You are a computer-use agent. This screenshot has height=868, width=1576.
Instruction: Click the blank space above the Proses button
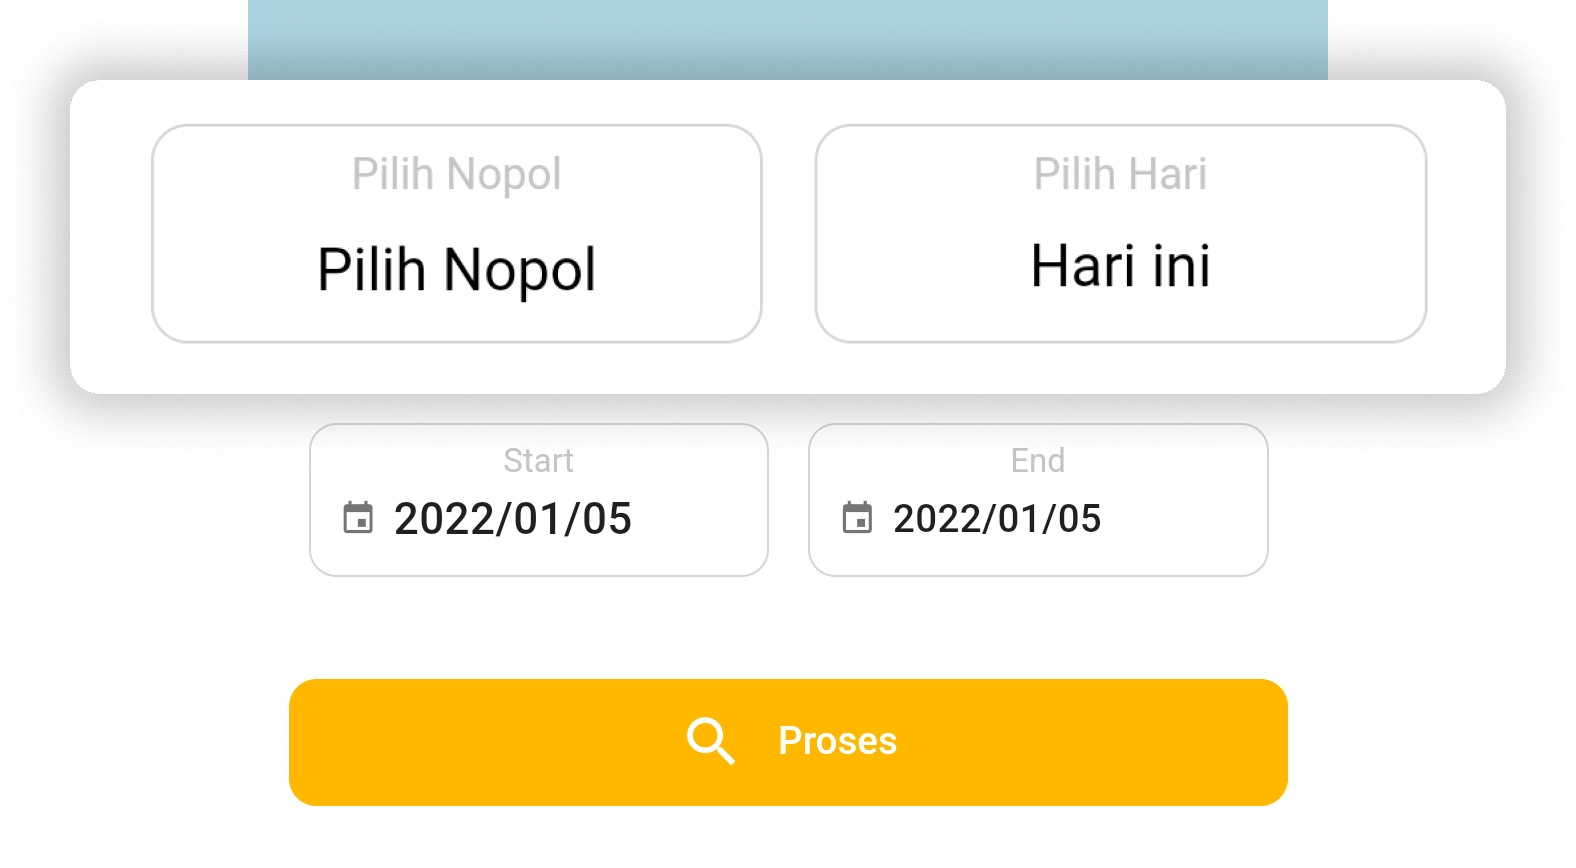click(x=788, y=628)
